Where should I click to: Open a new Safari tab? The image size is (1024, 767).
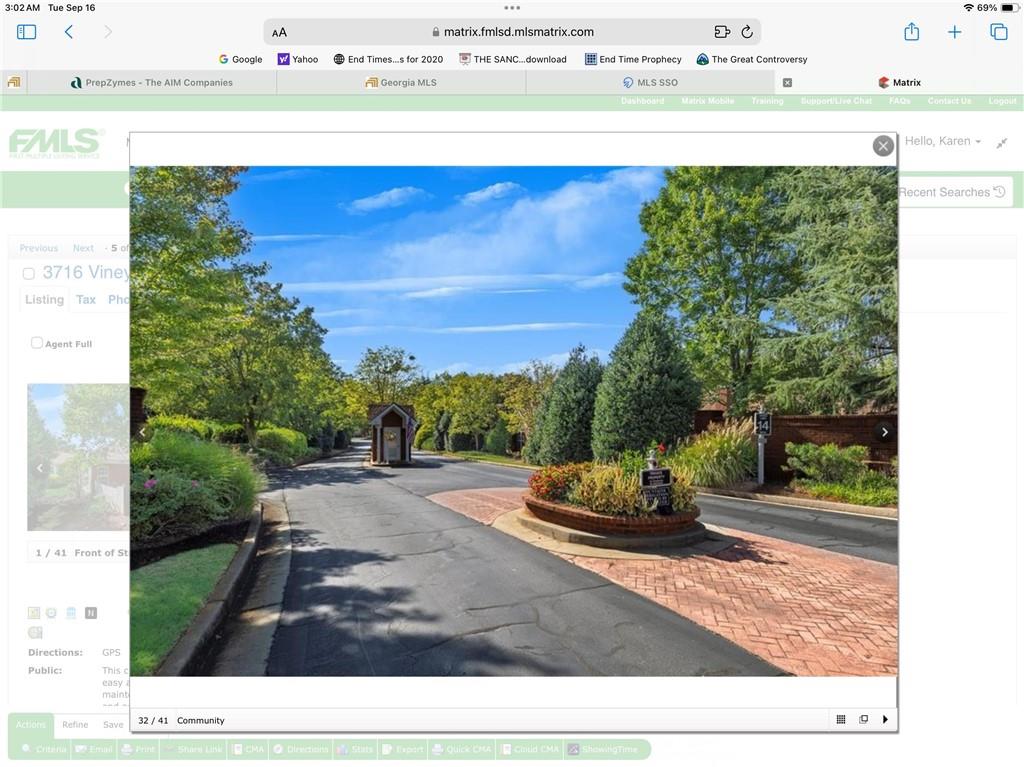tap(955, 32)
